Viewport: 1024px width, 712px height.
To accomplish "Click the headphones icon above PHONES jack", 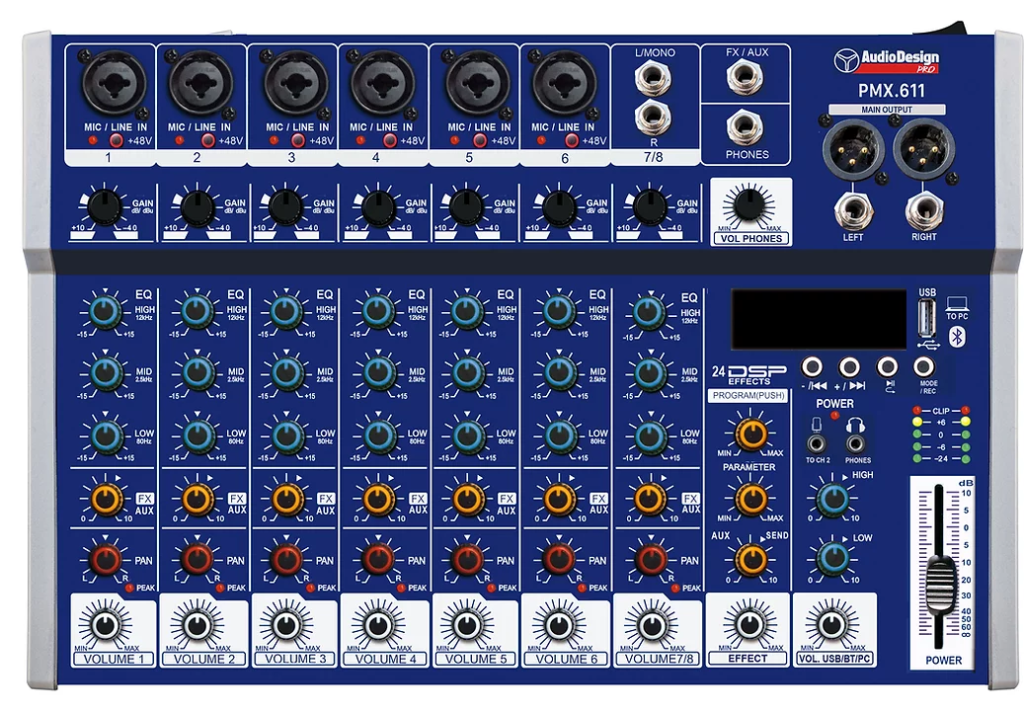I will [x=856, y=425].
